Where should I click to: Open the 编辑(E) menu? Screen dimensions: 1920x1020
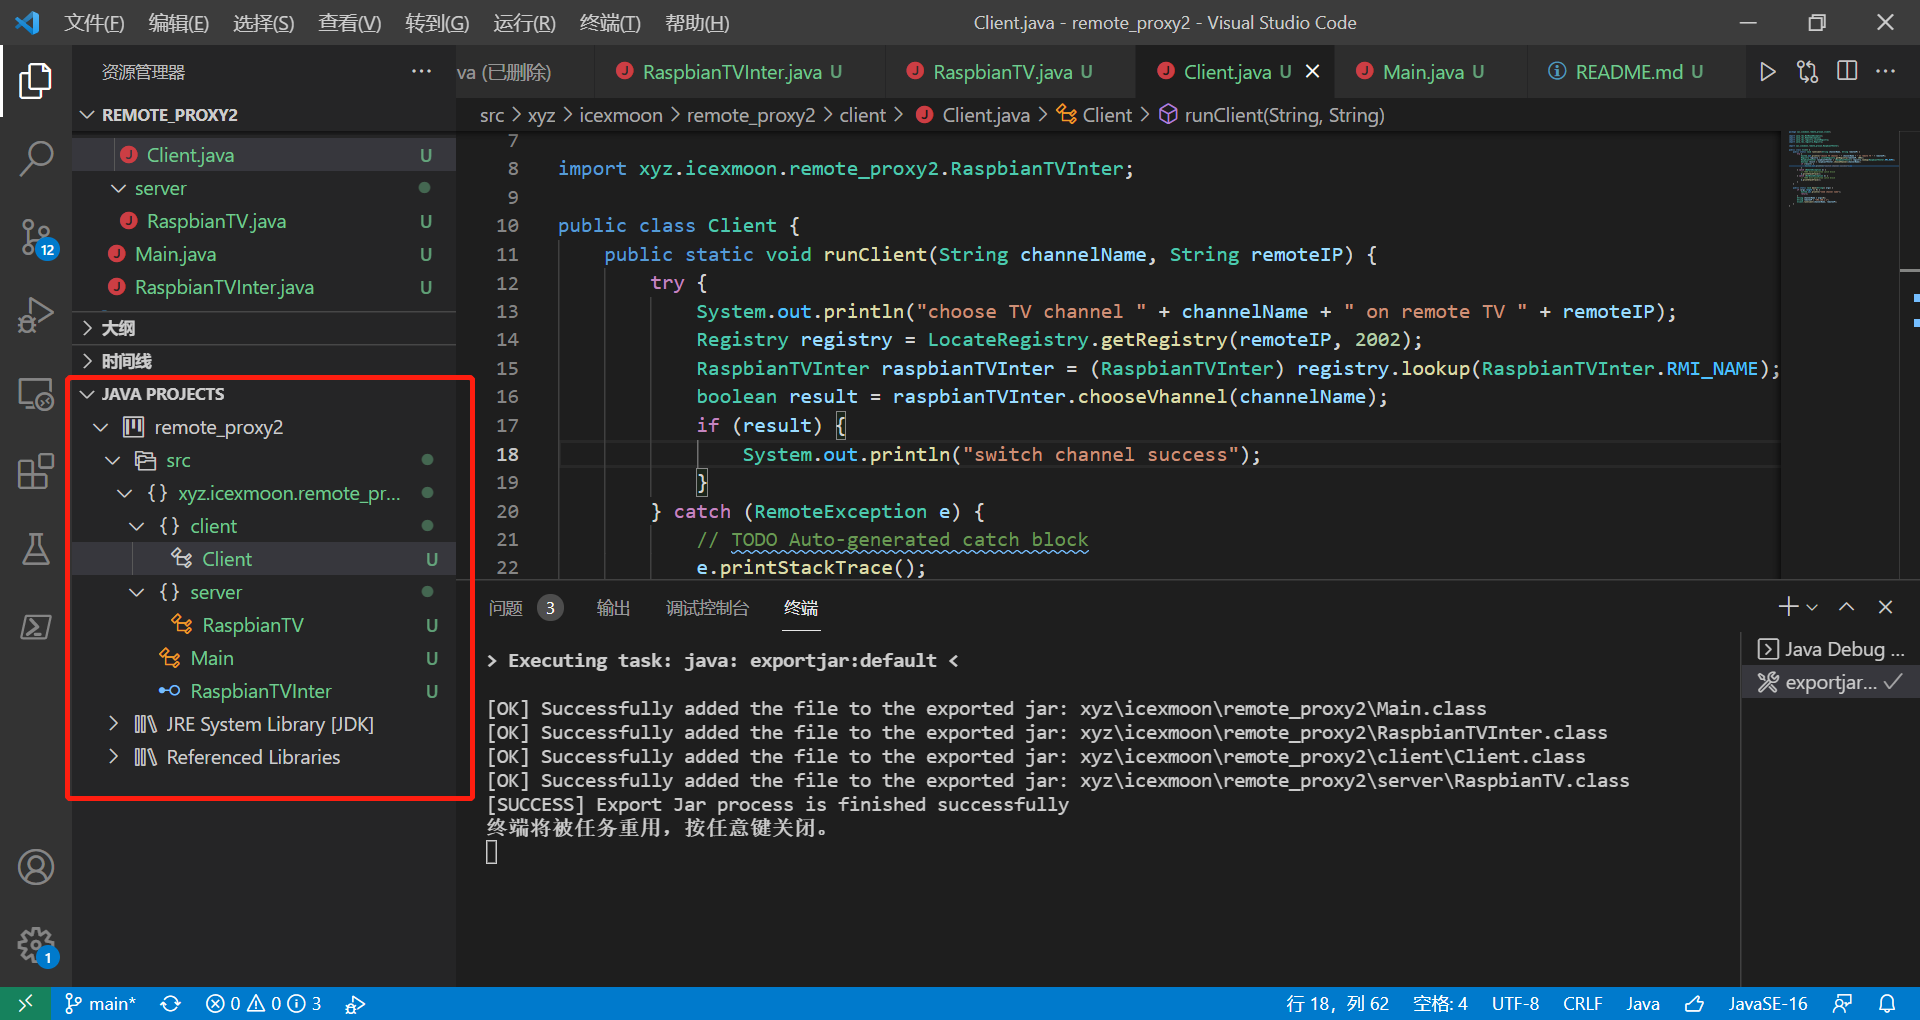coord(179,23)
